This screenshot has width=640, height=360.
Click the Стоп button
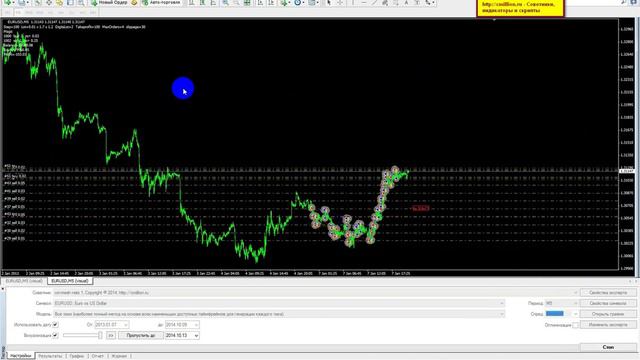[x=608, y=347]
